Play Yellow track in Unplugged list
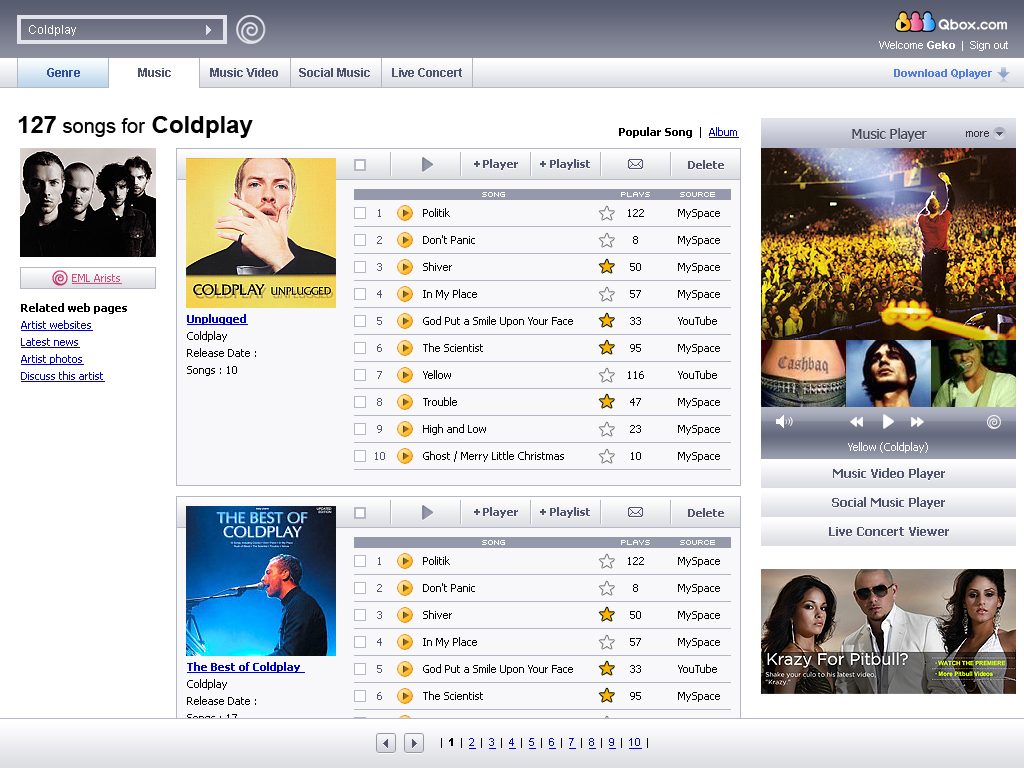The width and height of the screenshot is (1024, 768). coord(405,375)
